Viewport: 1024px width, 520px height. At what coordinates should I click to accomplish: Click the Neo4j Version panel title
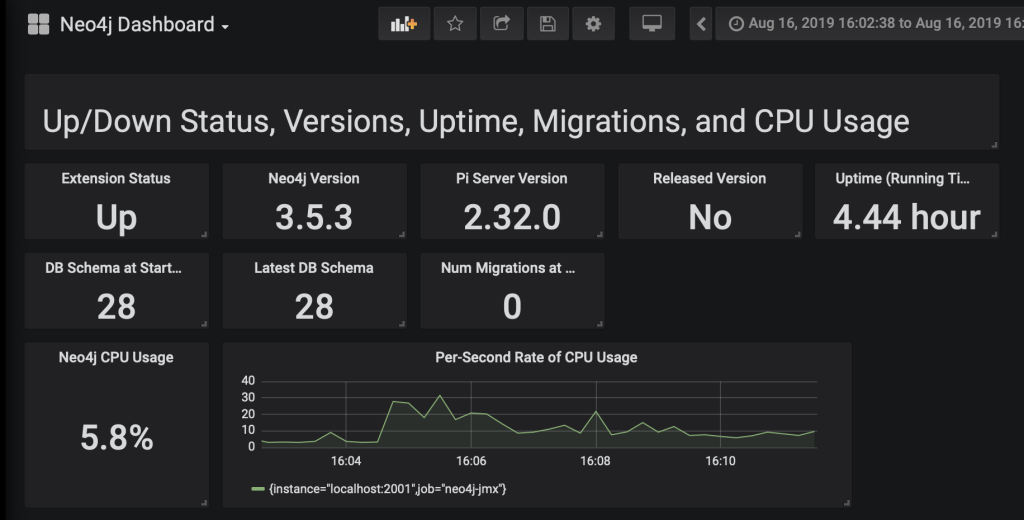click(x=314, y=178)
